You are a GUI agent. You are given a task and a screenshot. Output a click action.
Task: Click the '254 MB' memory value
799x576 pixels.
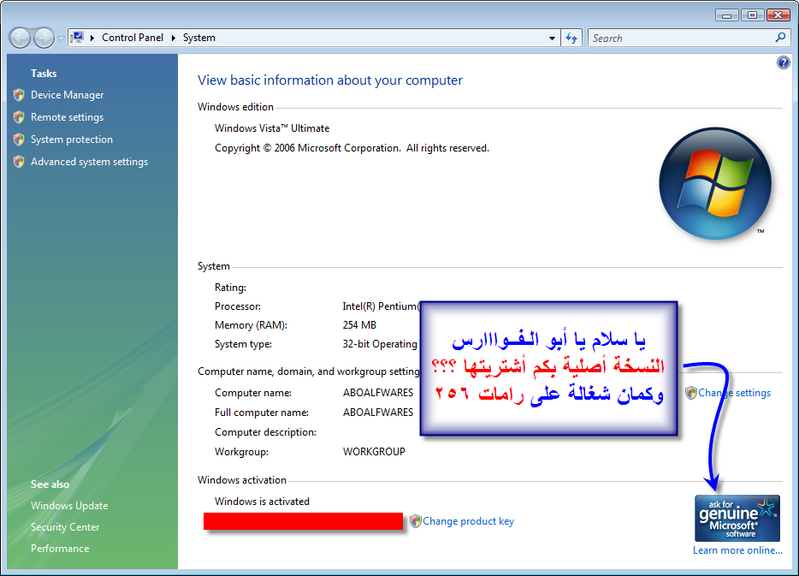pos(359,325)
